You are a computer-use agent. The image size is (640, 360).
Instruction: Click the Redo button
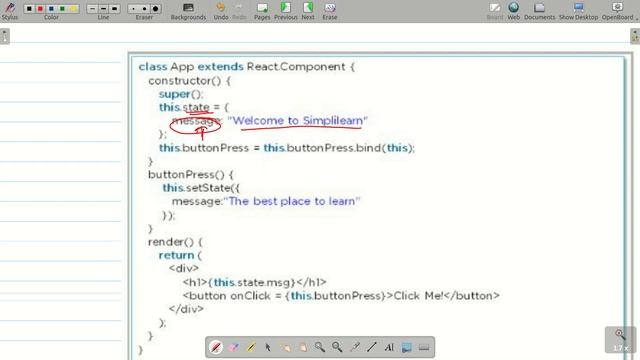tap(239, 11)
